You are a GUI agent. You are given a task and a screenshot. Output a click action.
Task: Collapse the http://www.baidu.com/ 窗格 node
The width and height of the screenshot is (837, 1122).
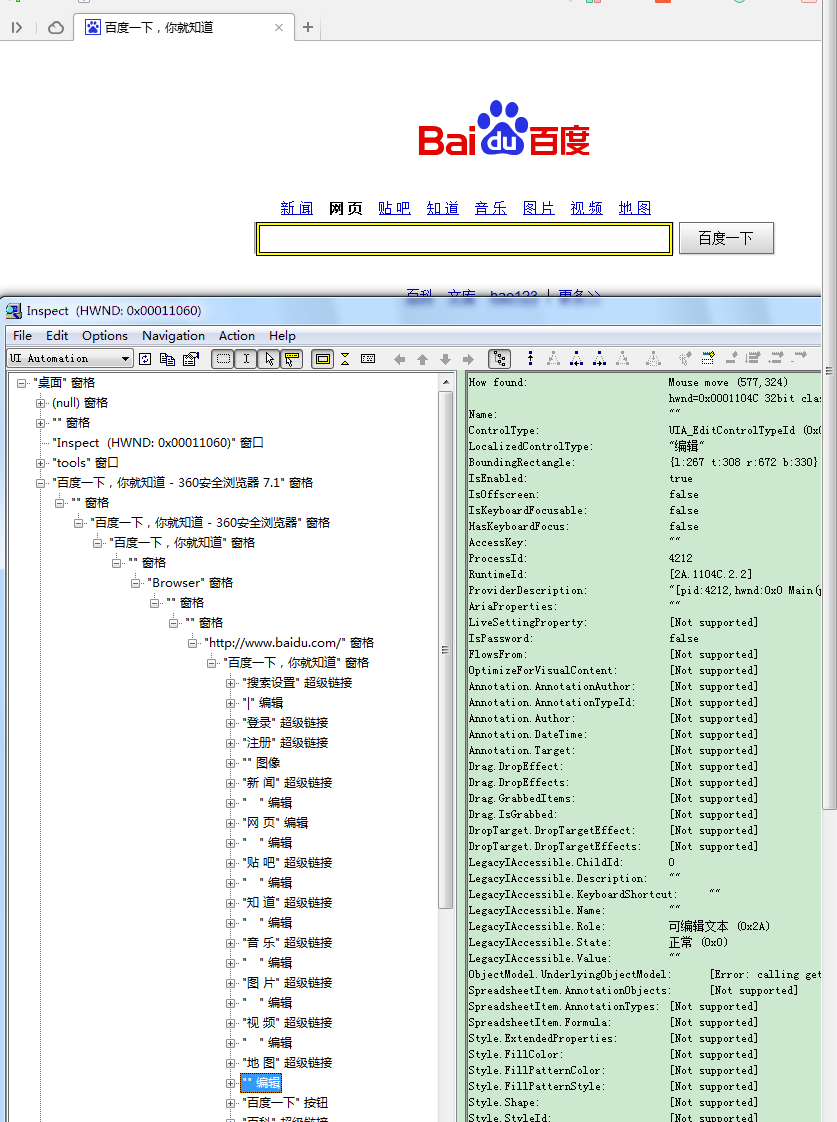pos(193,644)
